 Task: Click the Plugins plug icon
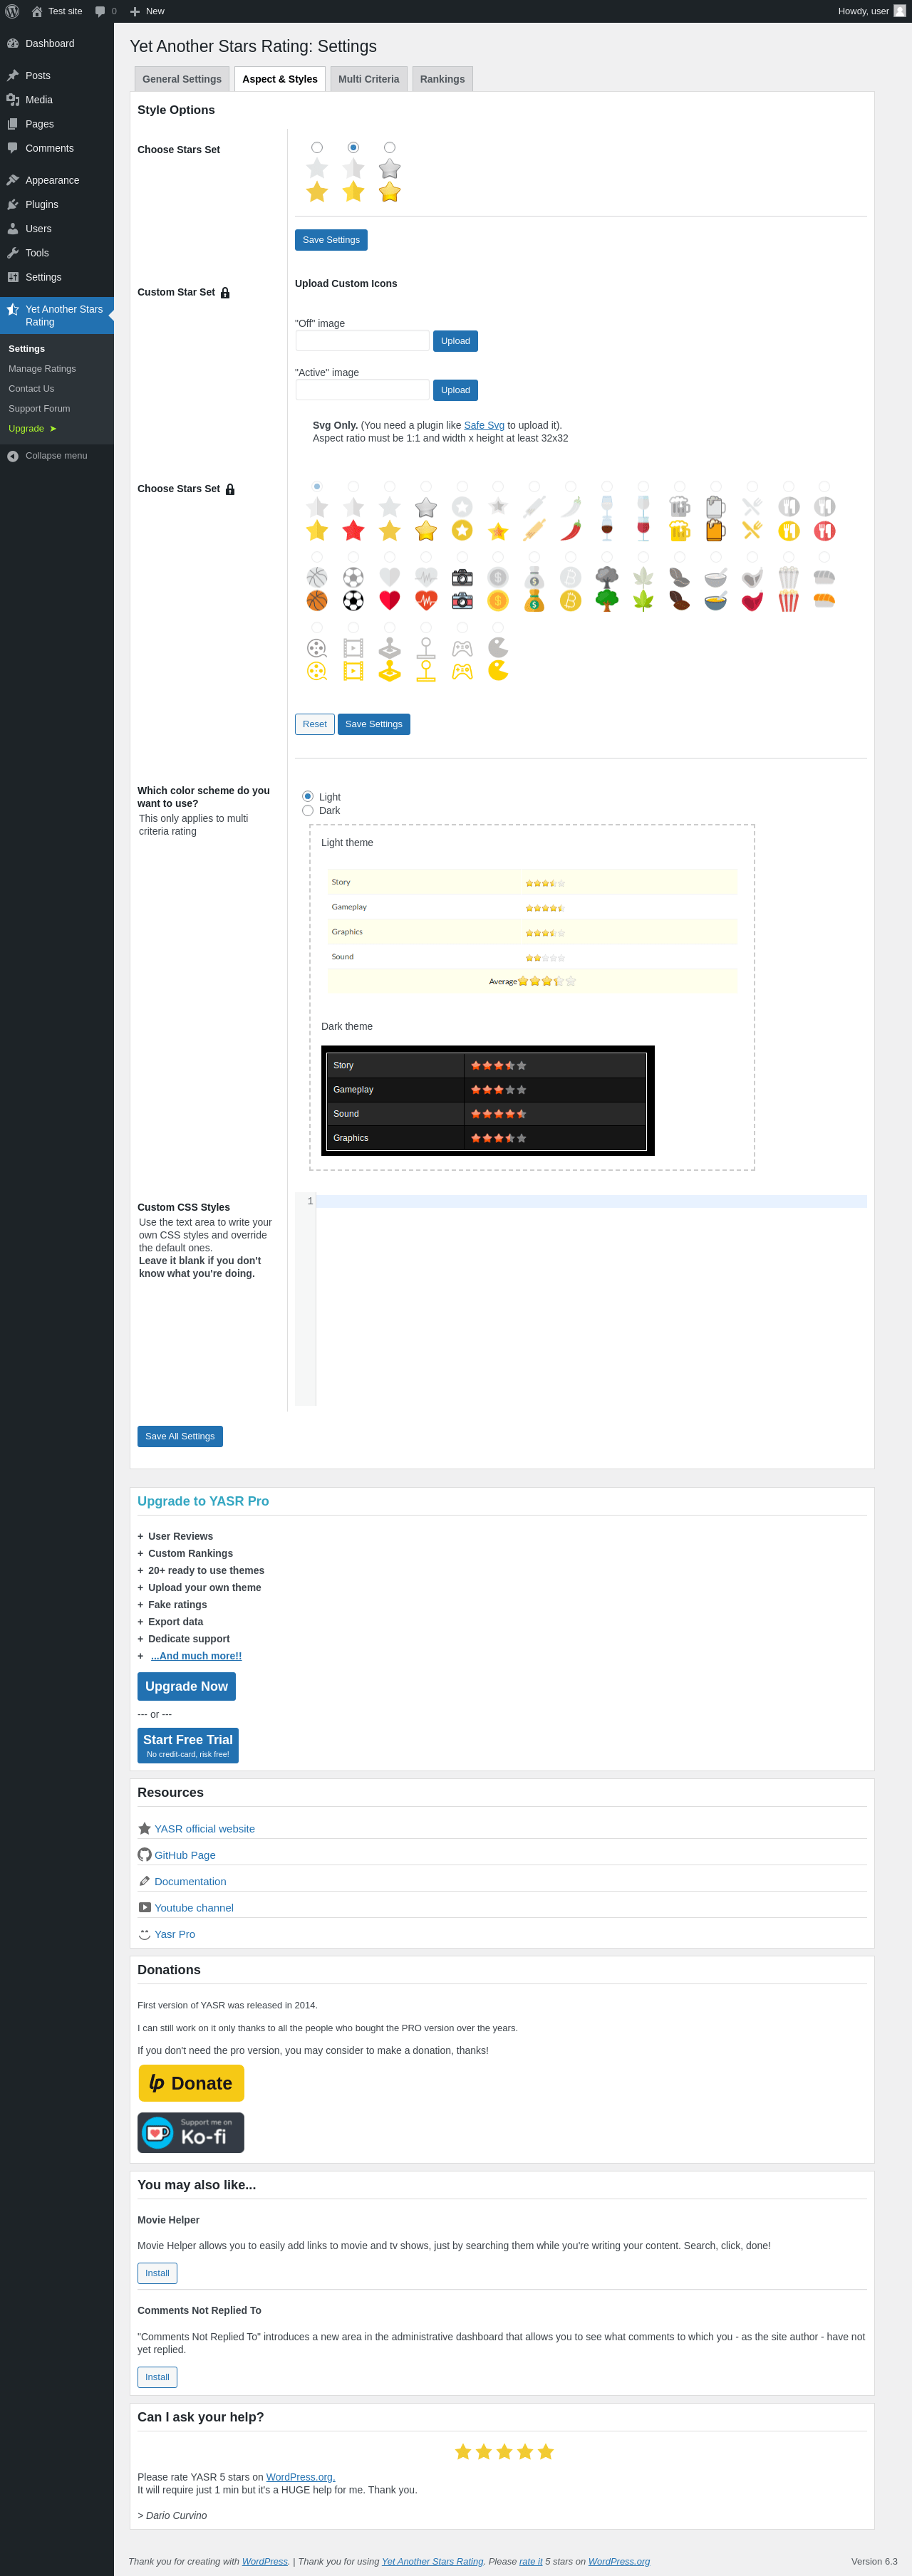(13, 204)
